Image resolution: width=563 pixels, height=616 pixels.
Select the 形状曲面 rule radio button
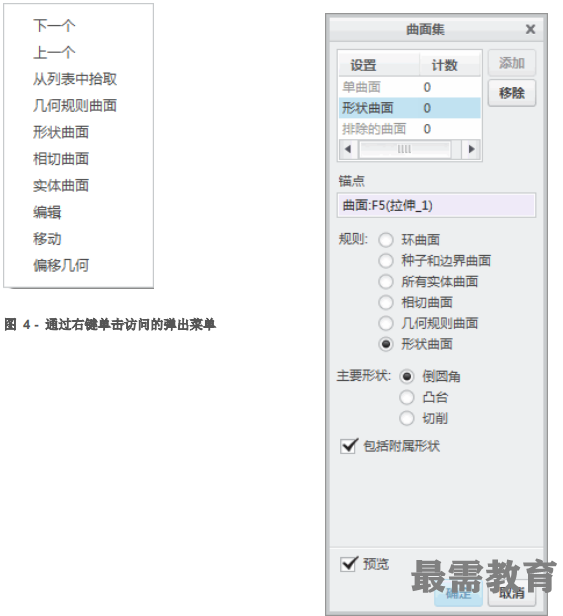point(386,344)
